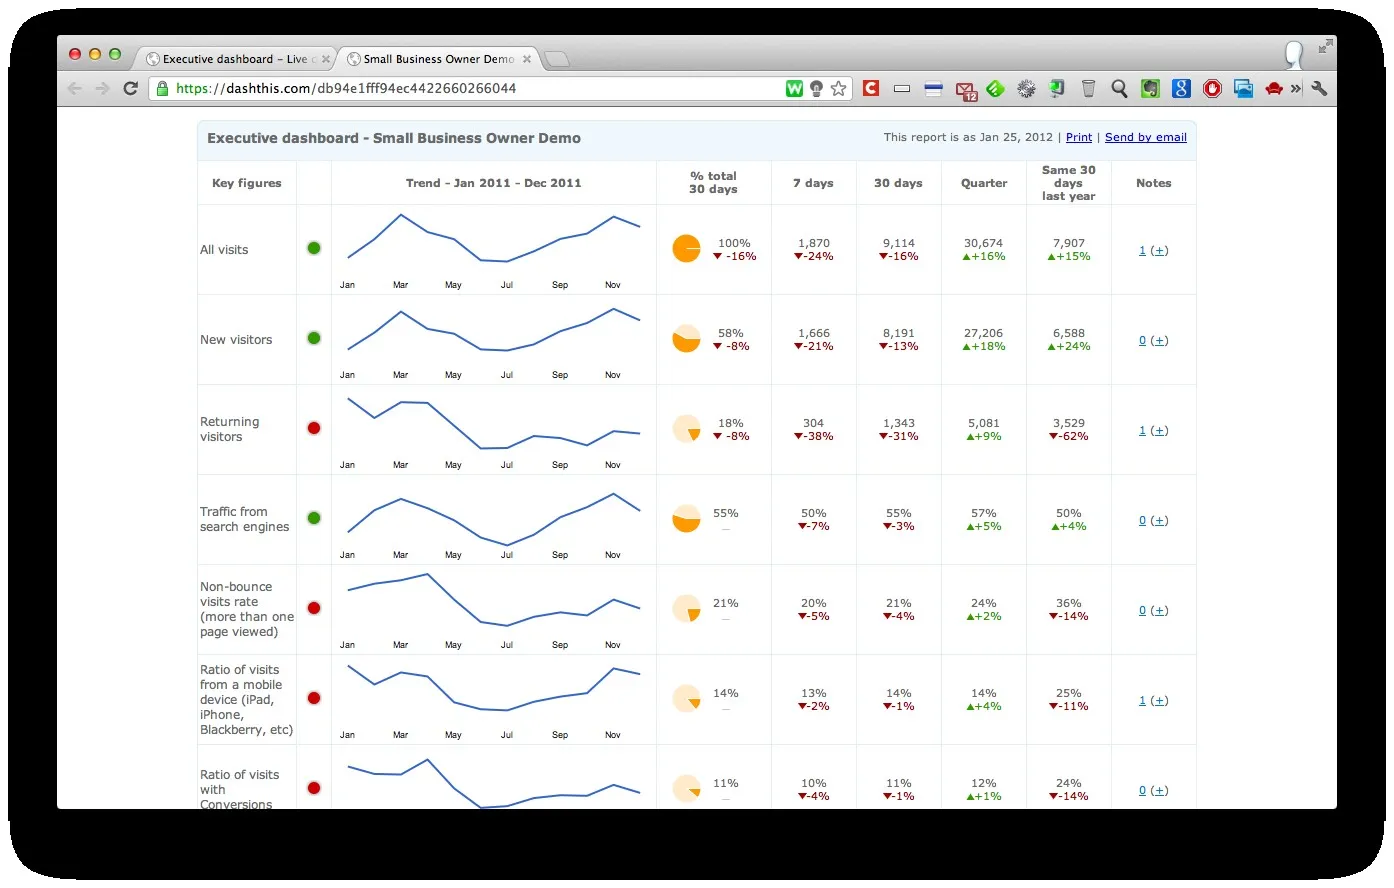Viewport: 1394px width, 888px height.
Task: Select the Small Business Owner Demo tab
Action: pos(438,59)
